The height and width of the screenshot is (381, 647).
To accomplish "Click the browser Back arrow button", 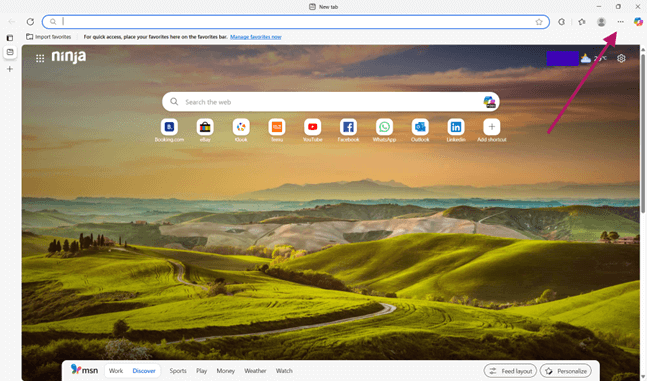I will (12, 21).
